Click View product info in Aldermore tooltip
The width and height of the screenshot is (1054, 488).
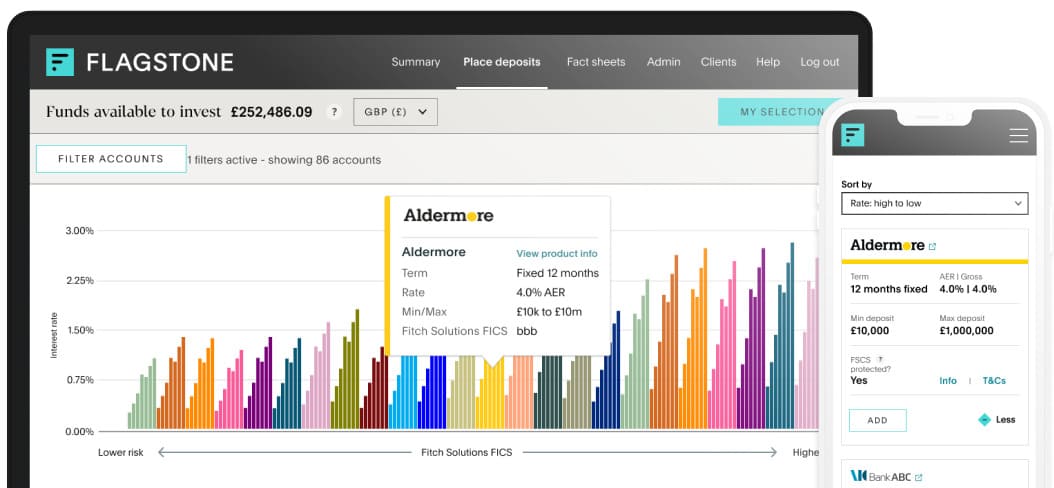(557, 253)
